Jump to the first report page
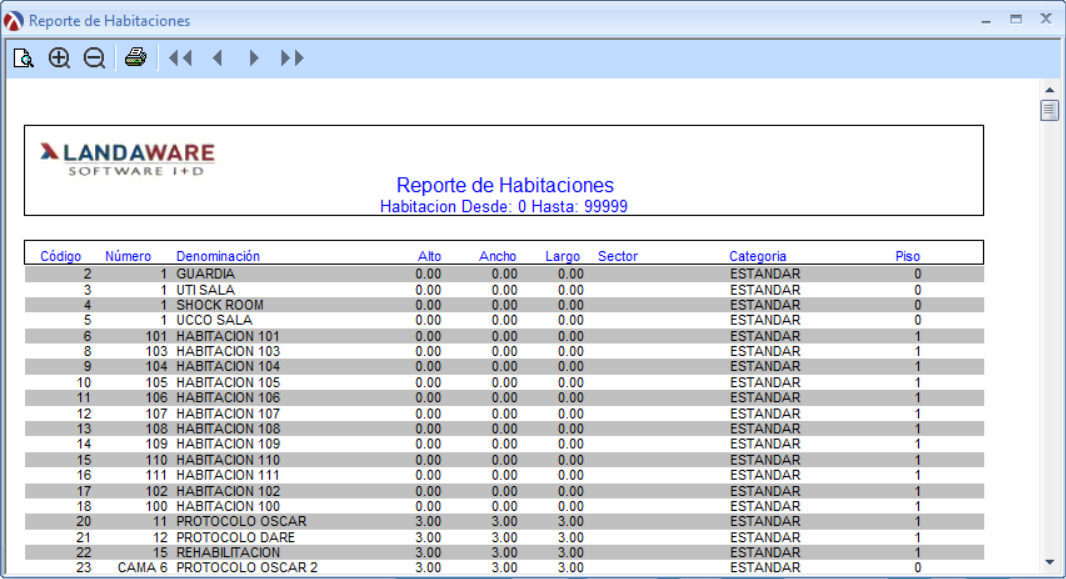The height and width of the screenshot is (579, 1066). [180, 58]
